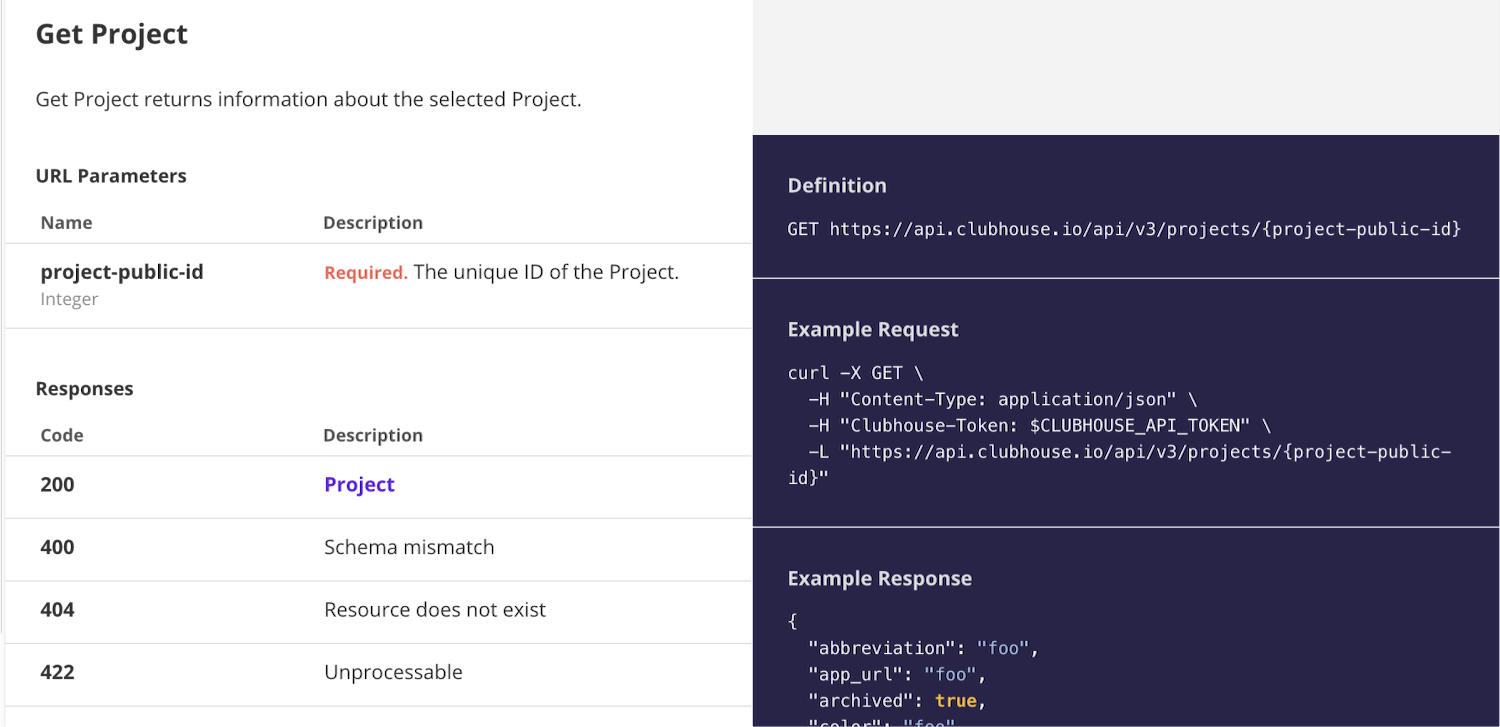Select the Integer type label under project-public-id
1500x727 pixels.
69,298
